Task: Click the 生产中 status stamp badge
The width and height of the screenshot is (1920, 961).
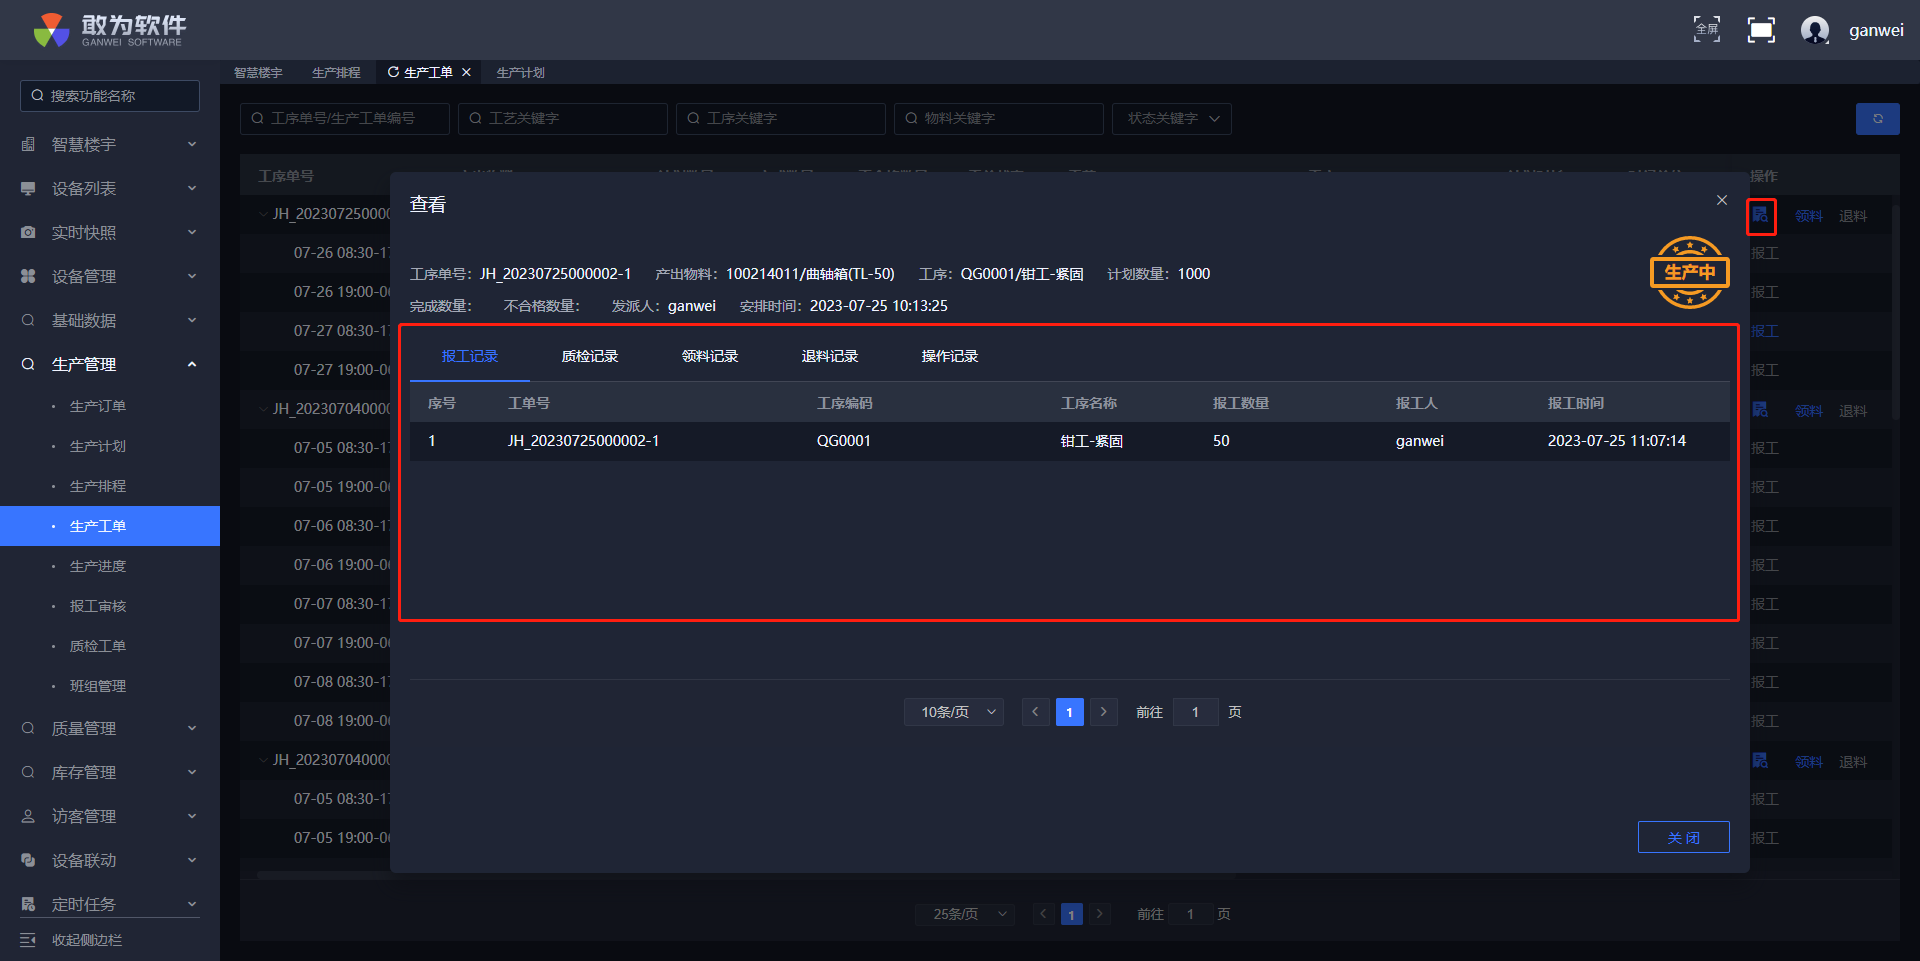Action: (1689, 272)
